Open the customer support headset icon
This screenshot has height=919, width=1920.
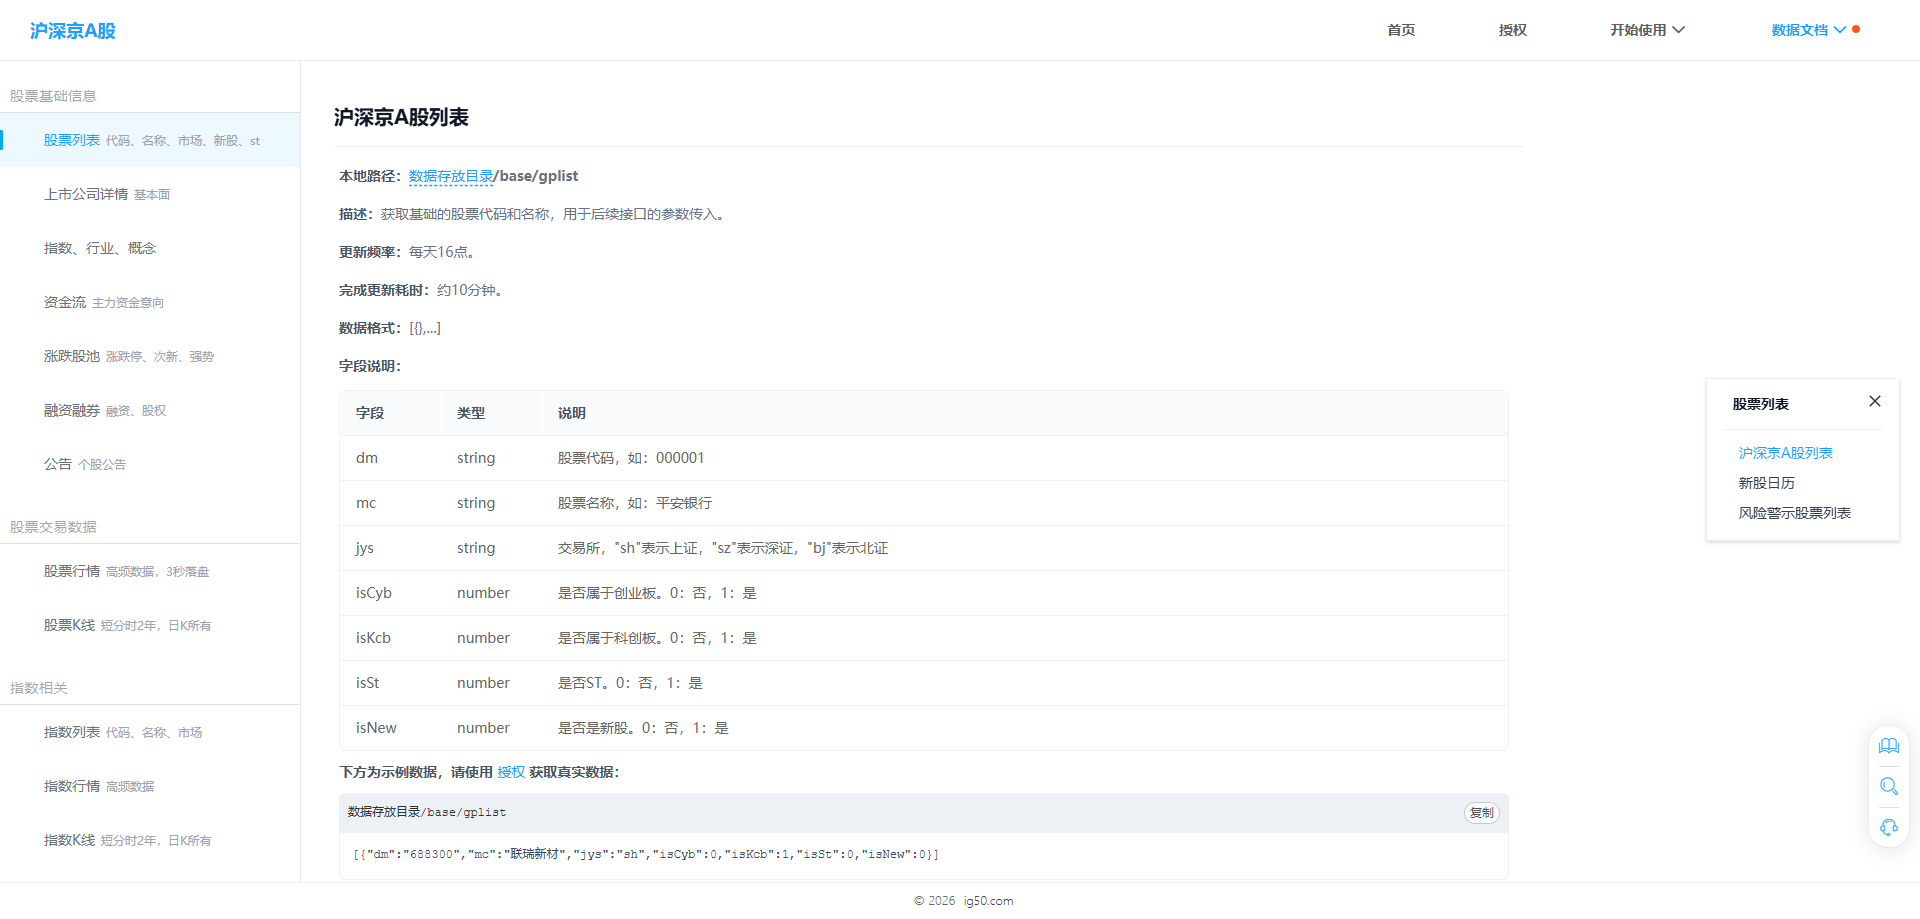tap(1888, 827)
